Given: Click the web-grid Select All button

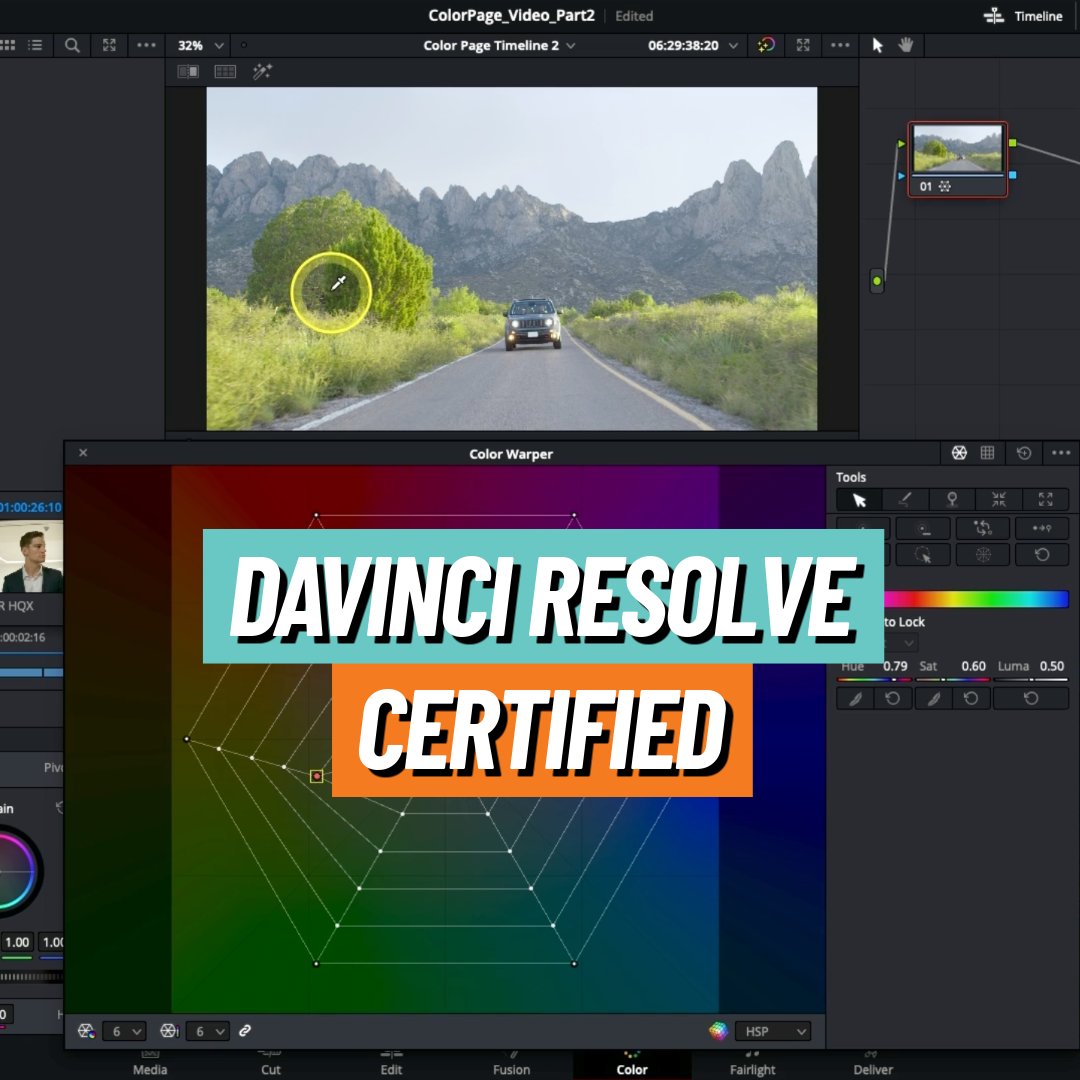Looking at the screenshot, I should tap(982, 554).
